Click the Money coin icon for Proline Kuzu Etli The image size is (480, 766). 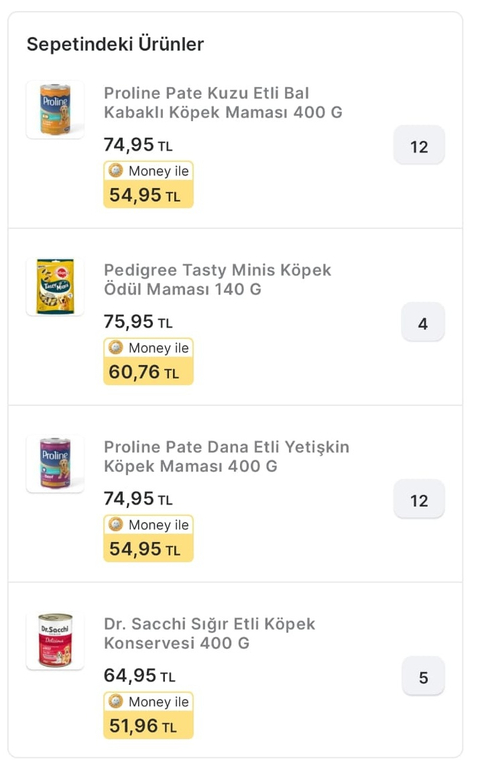tap(116, 170)
